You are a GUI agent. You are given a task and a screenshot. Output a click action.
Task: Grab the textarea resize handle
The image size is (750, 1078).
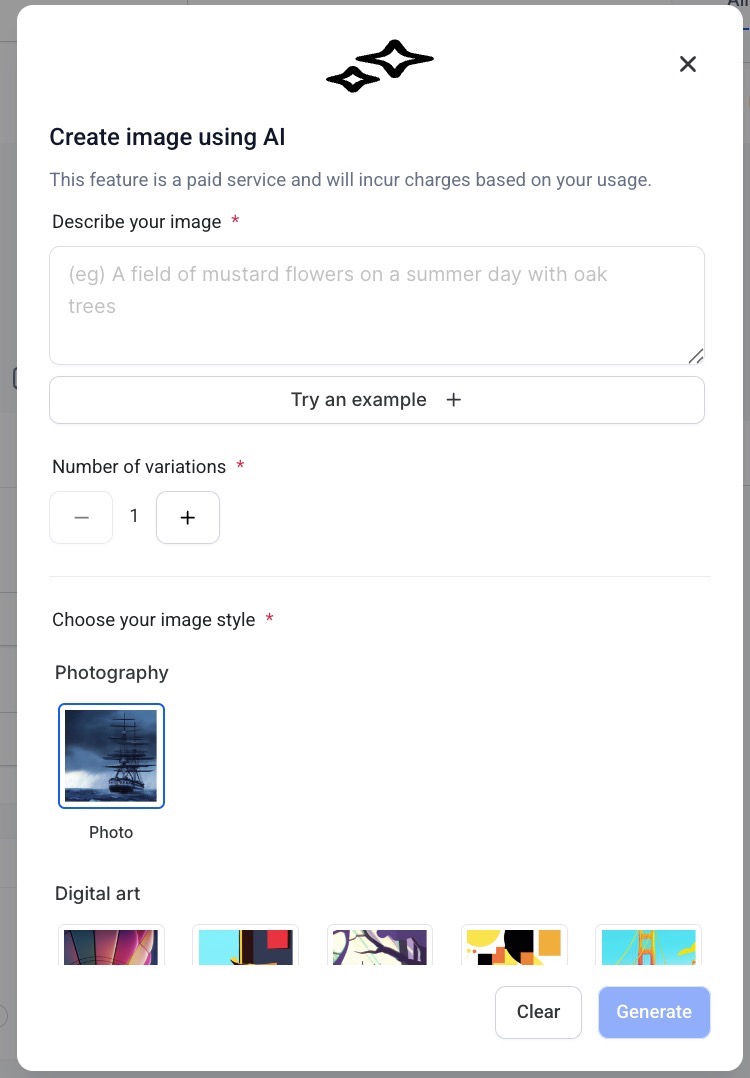coord(696,355)
